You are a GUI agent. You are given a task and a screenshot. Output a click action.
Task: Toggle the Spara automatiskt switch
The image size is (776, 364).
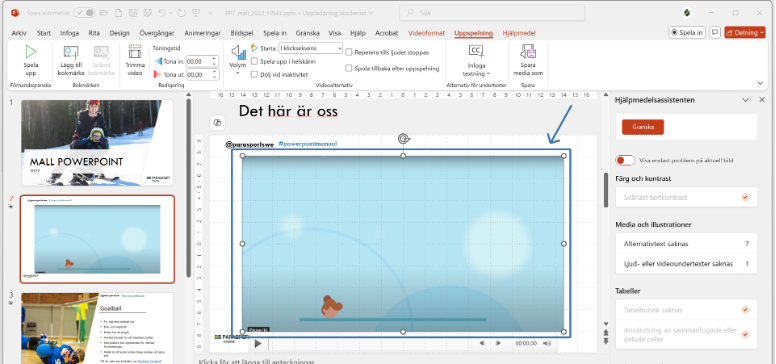point(84,13)
